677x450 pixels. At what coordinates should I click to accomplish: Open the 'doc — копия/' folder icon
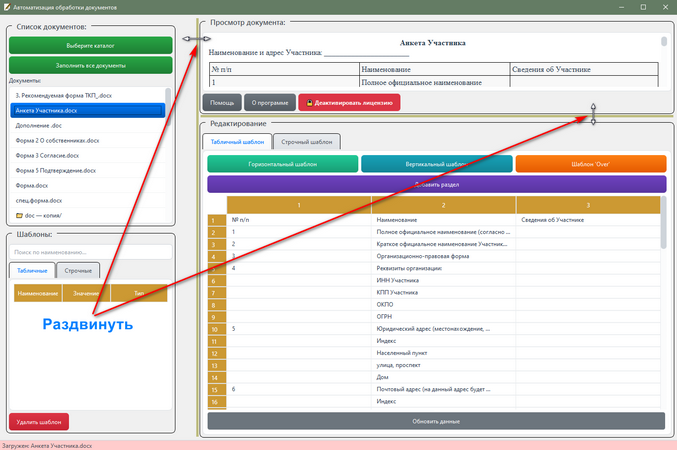[19, 215]
